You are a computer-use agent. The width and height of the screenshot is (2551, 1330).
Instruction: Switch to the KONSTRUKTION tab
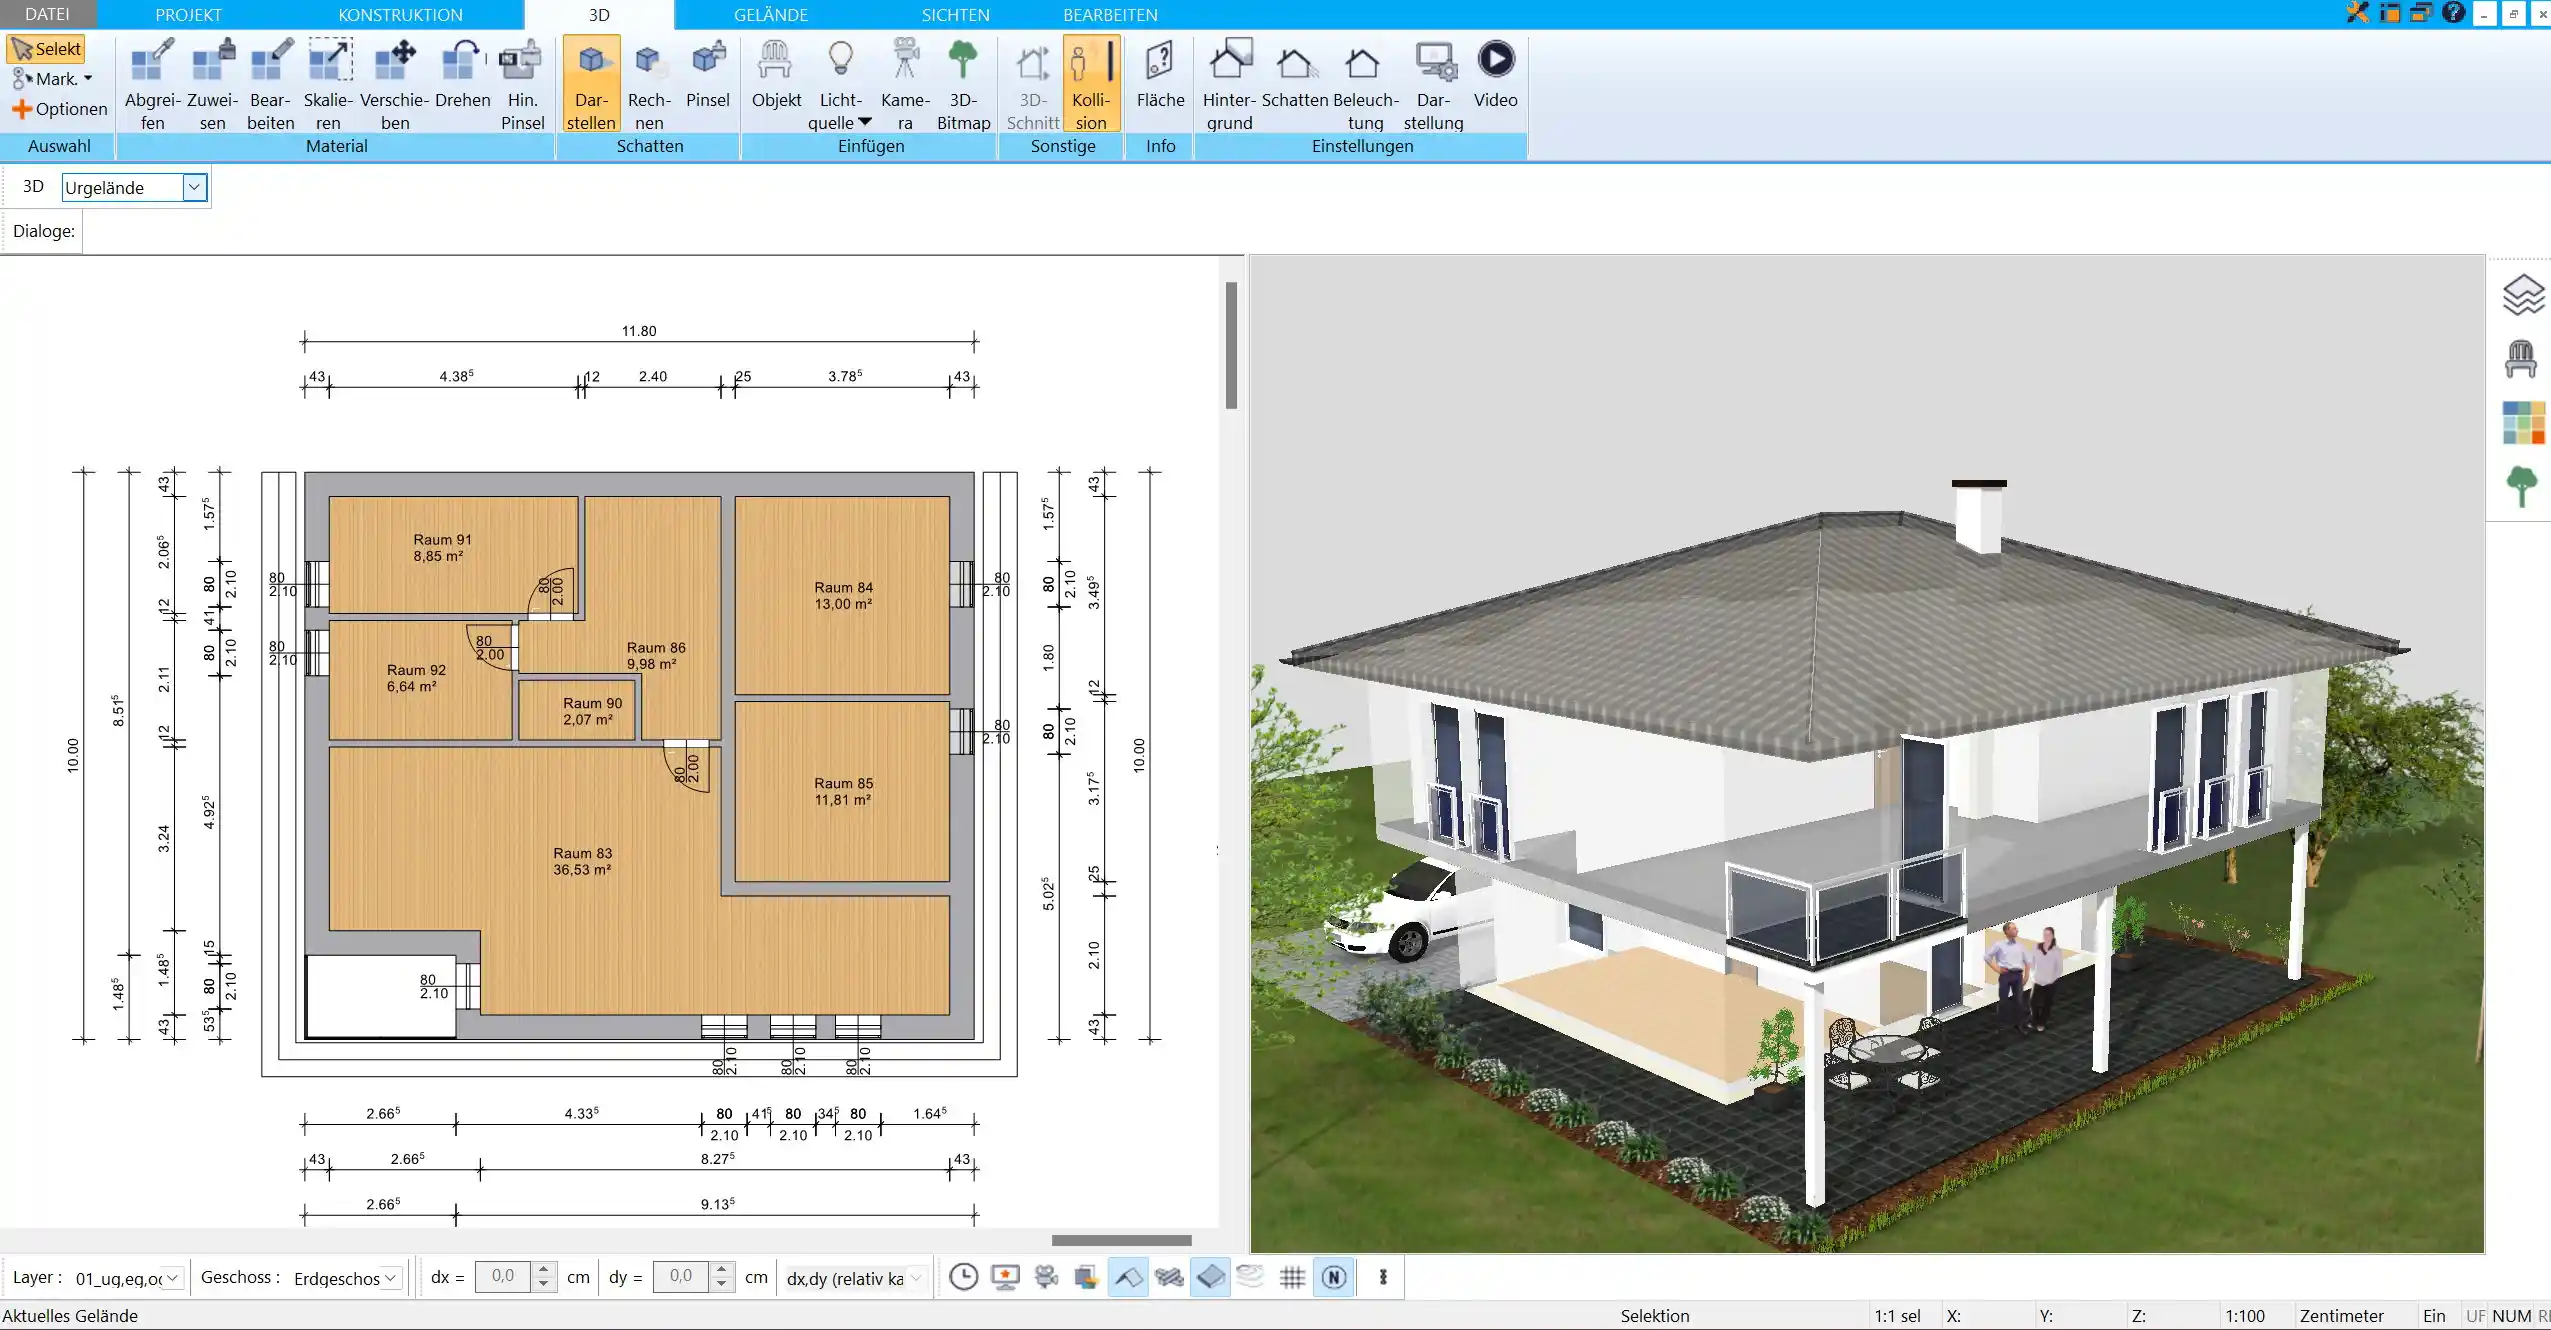click(400, 14)
